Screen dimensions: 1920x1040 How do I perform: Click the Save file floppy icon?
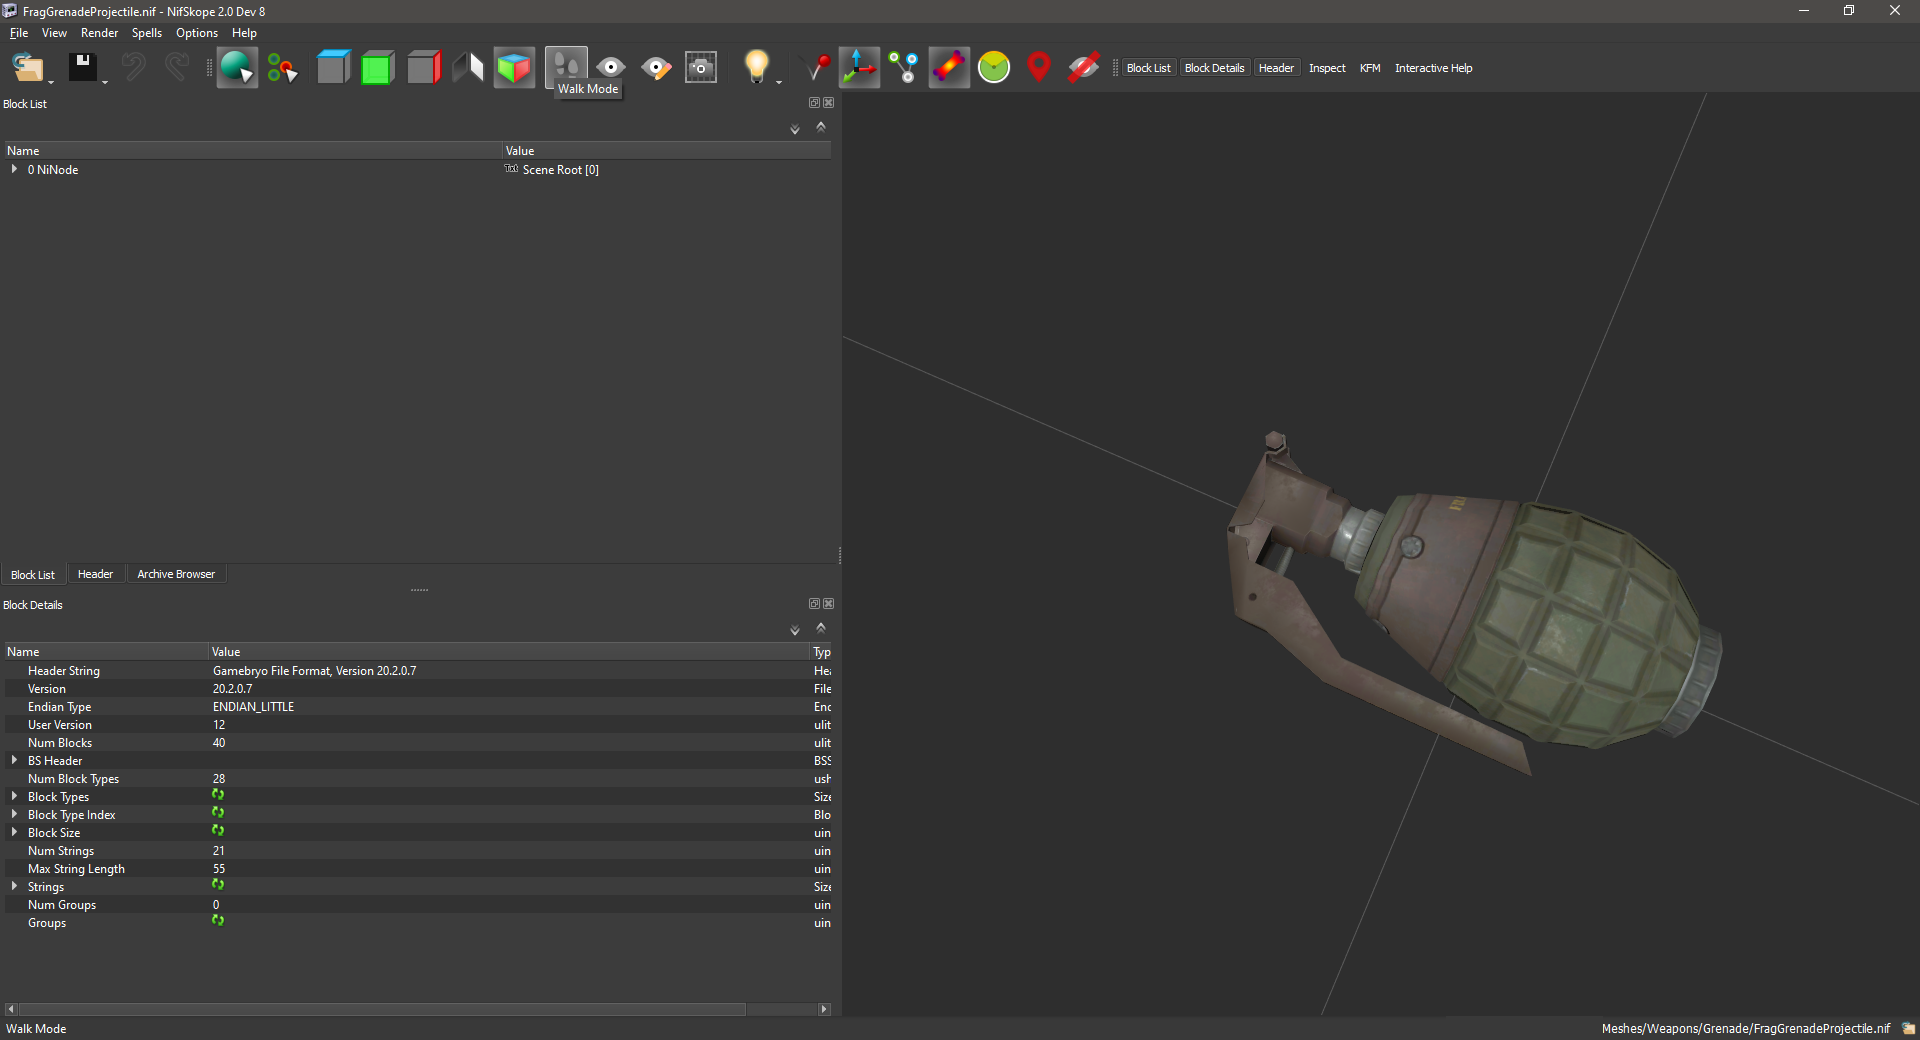(x=82, y=68)
